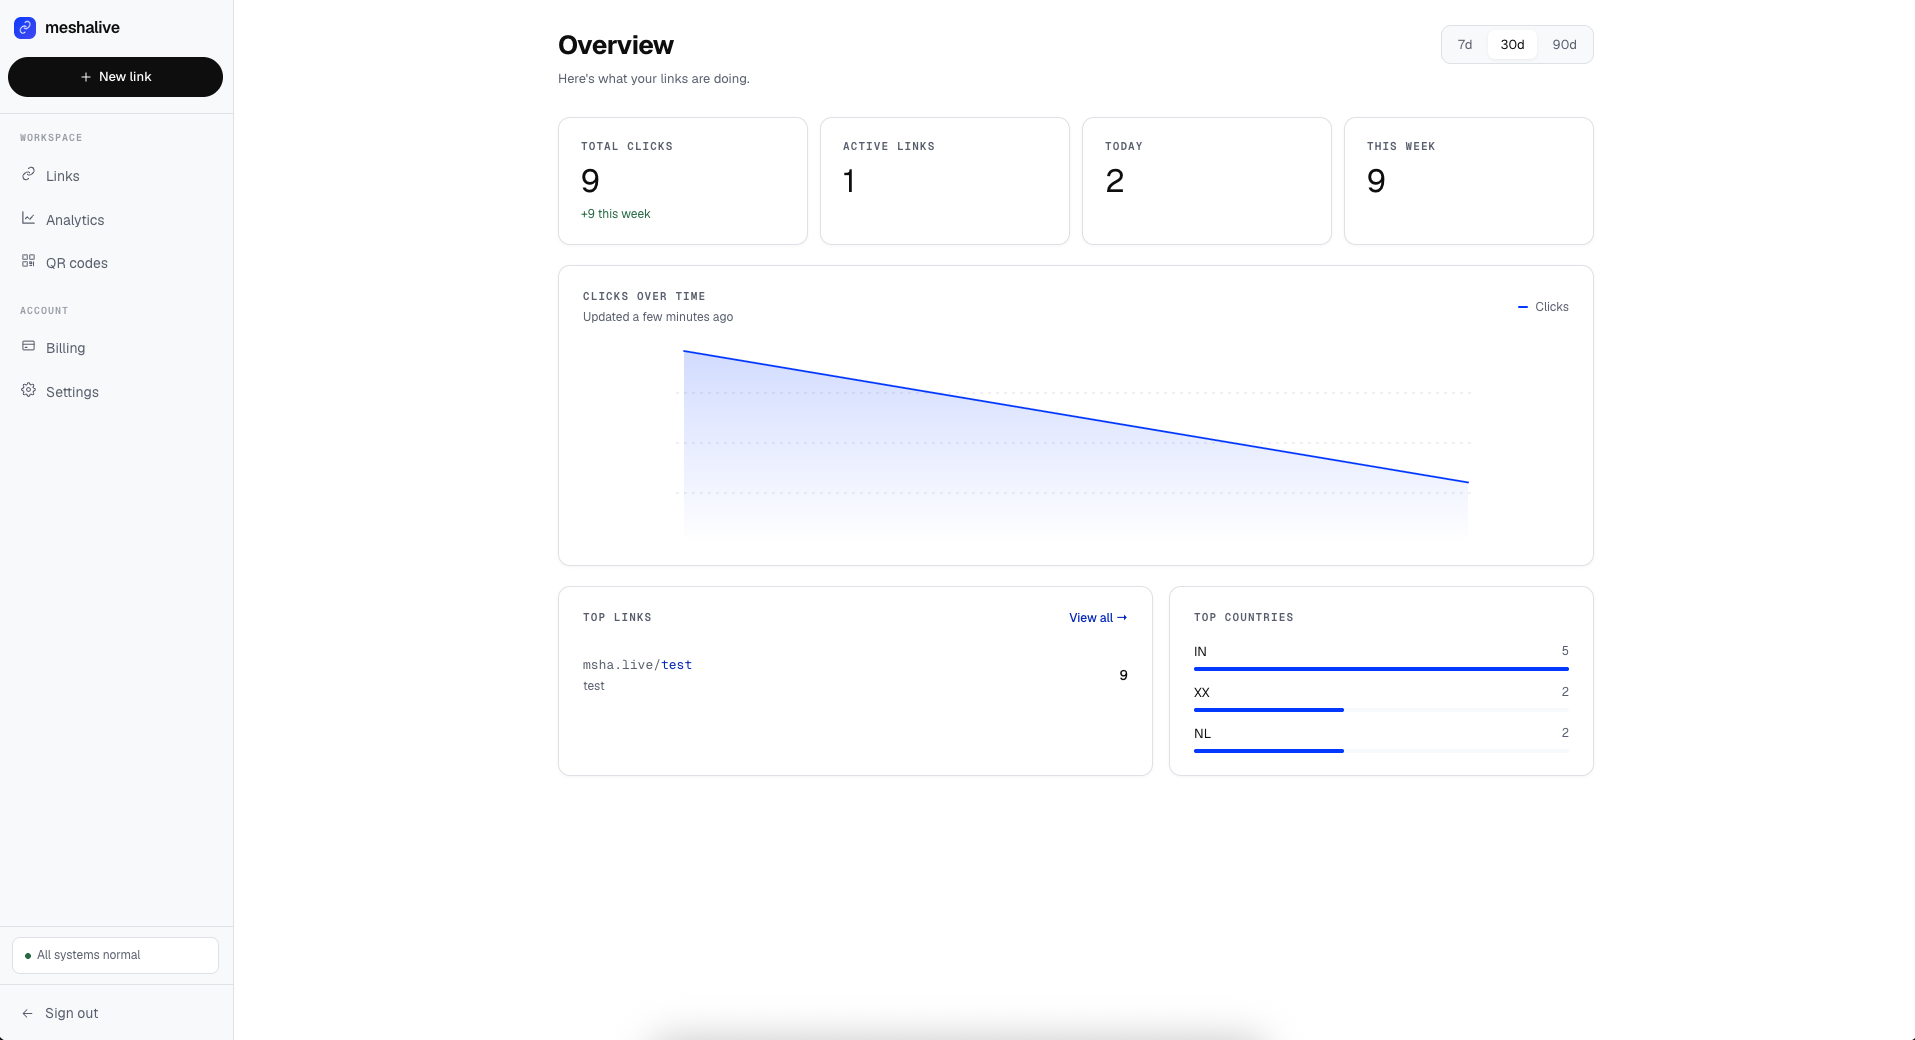The width and height of the screenshot is (1915, 1040).
Task: Click the TOP LINKS heading
Action: coord(617,618)
